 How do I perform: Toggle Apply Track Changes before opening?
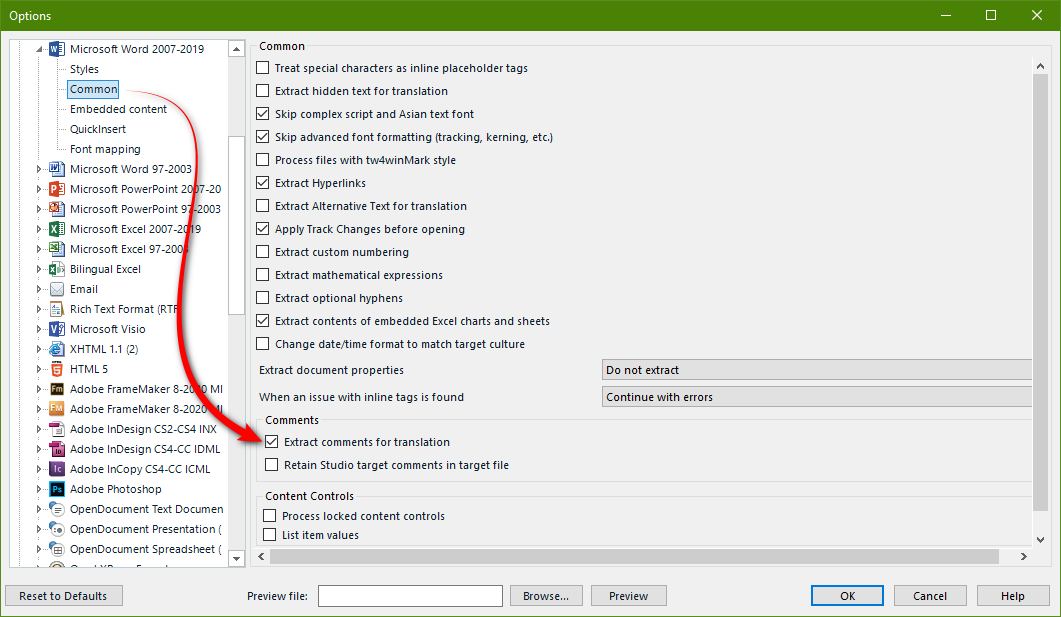click(x=263, y=229)
